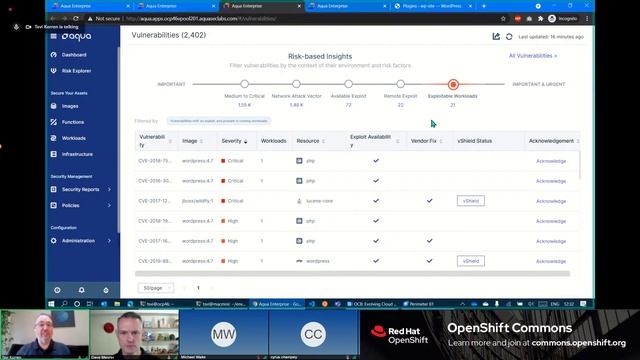Open Workloads in the sidebar

coord(73,138)
